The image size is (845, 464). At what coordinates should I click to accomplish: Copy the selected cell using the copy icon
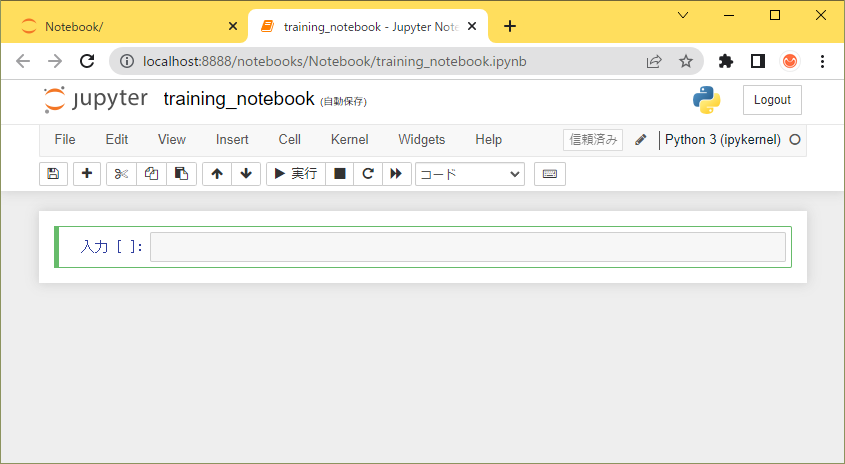(151, 174)
